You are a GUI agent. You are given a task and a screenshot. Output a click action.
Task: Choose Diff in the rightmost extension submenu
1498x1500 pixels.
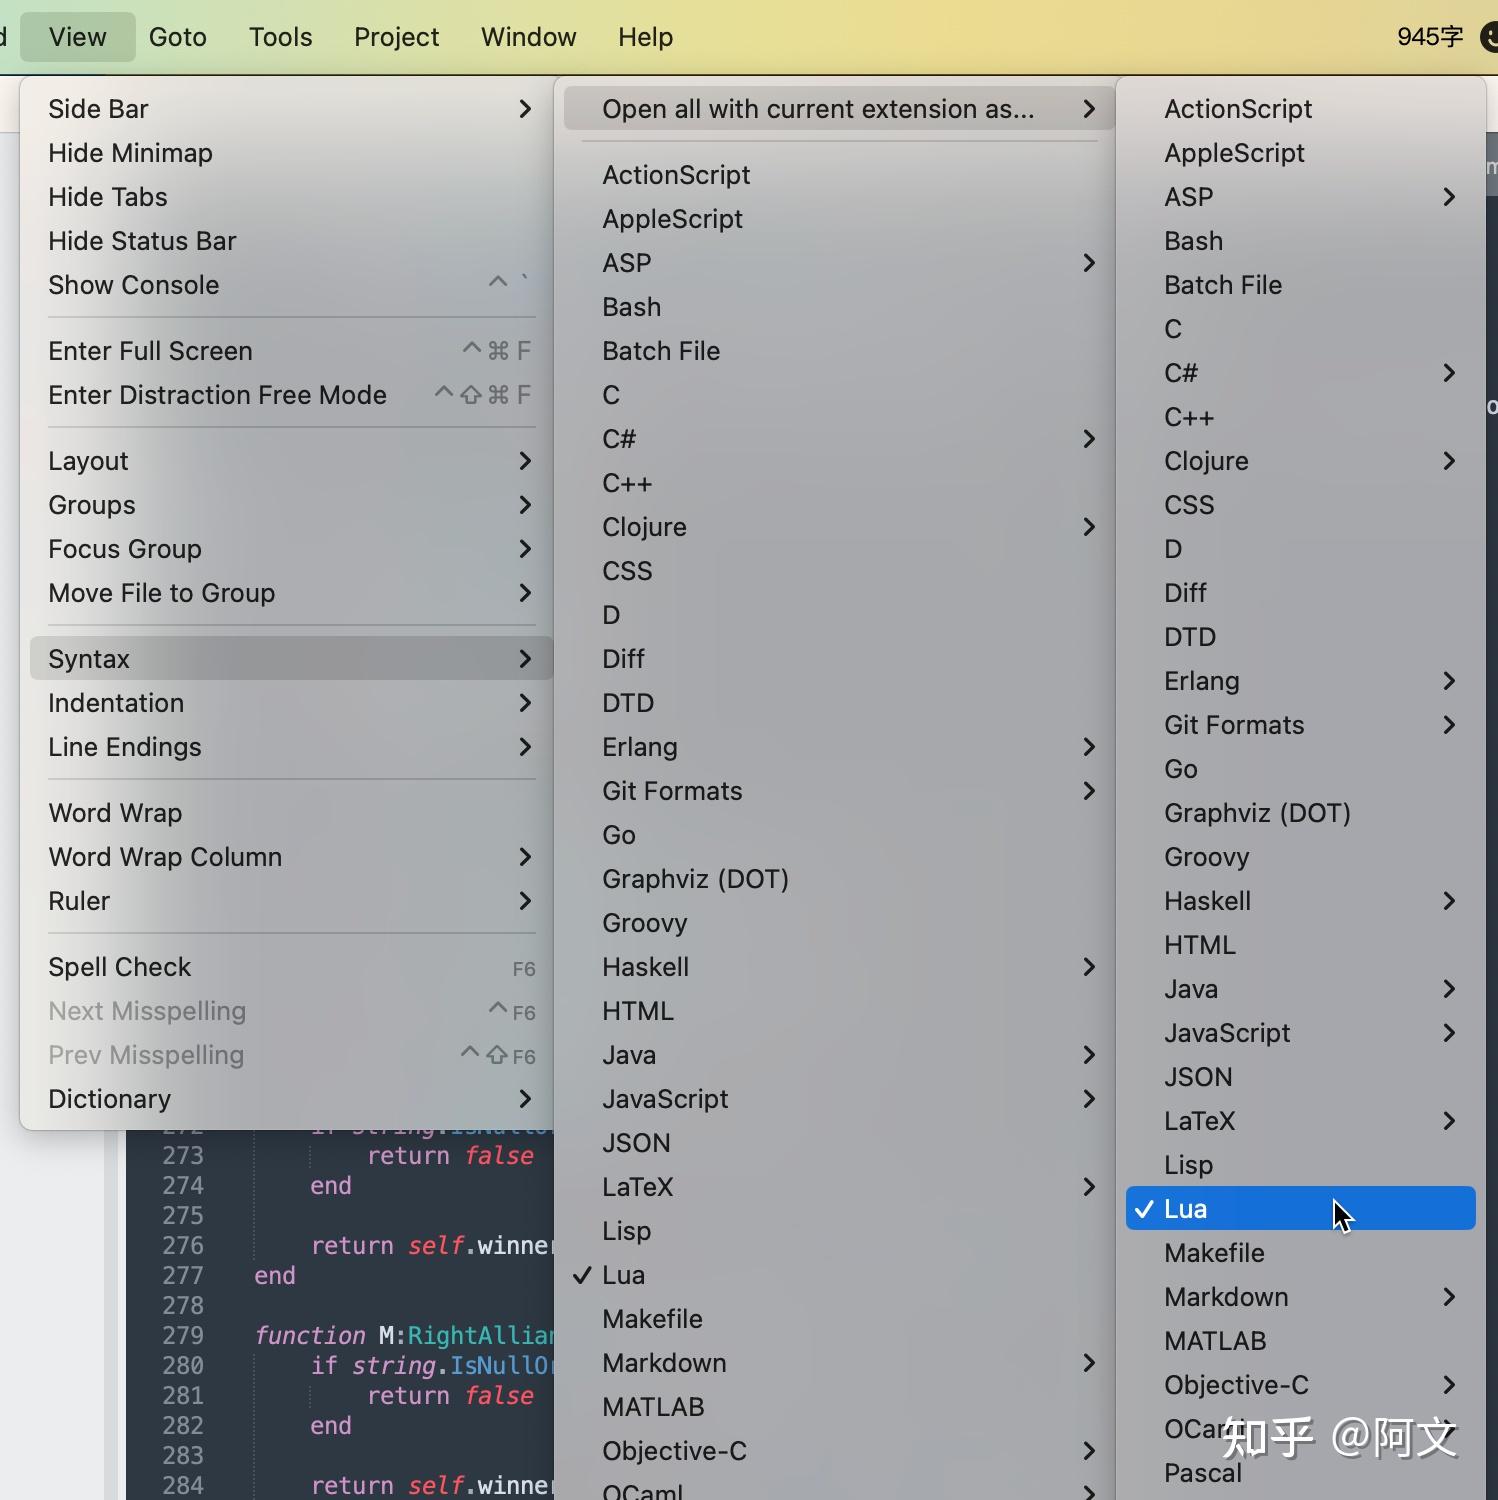[1300, 593]
